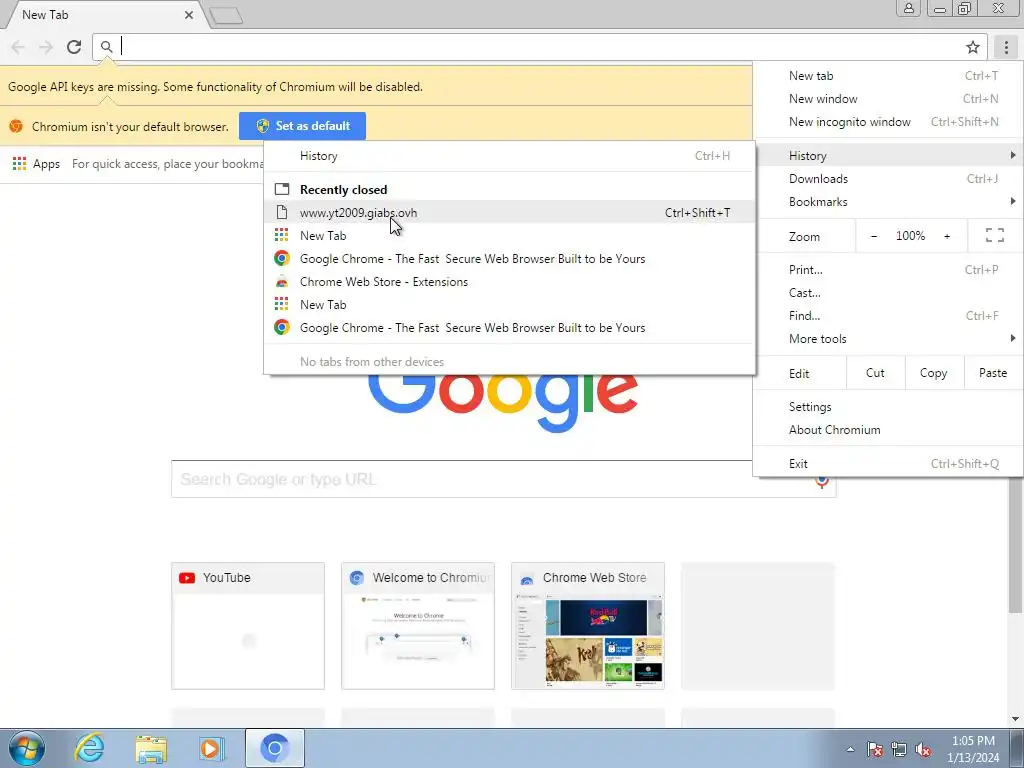Focus the address bar input
Screen dimensions: 1024x768
539,47
